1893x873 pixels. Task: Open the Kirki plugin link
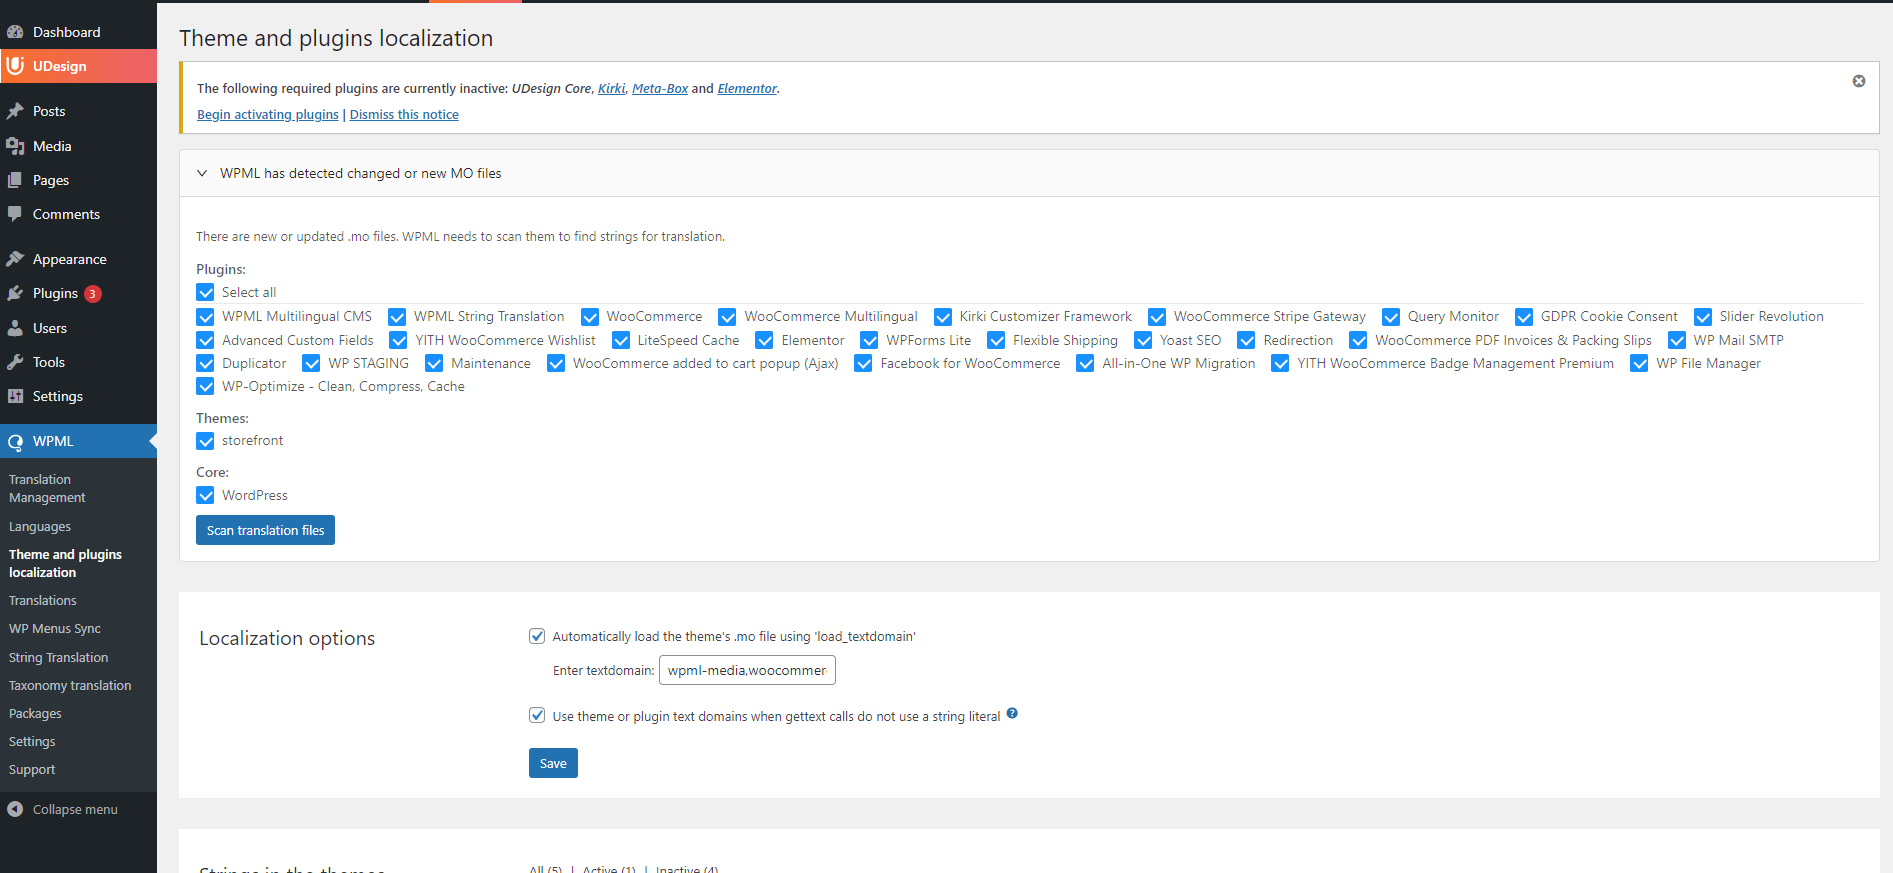pyautogui.click(x=611, y=89)
